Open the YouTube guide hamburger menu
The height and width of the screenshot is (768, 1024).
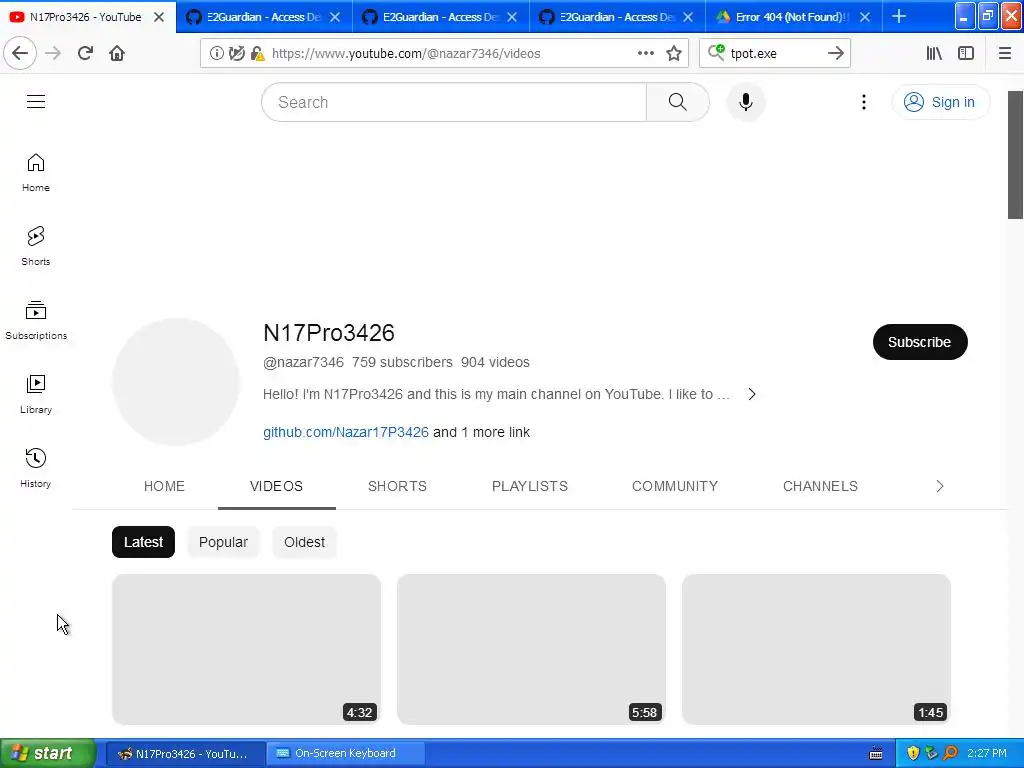tap(36, 101)
